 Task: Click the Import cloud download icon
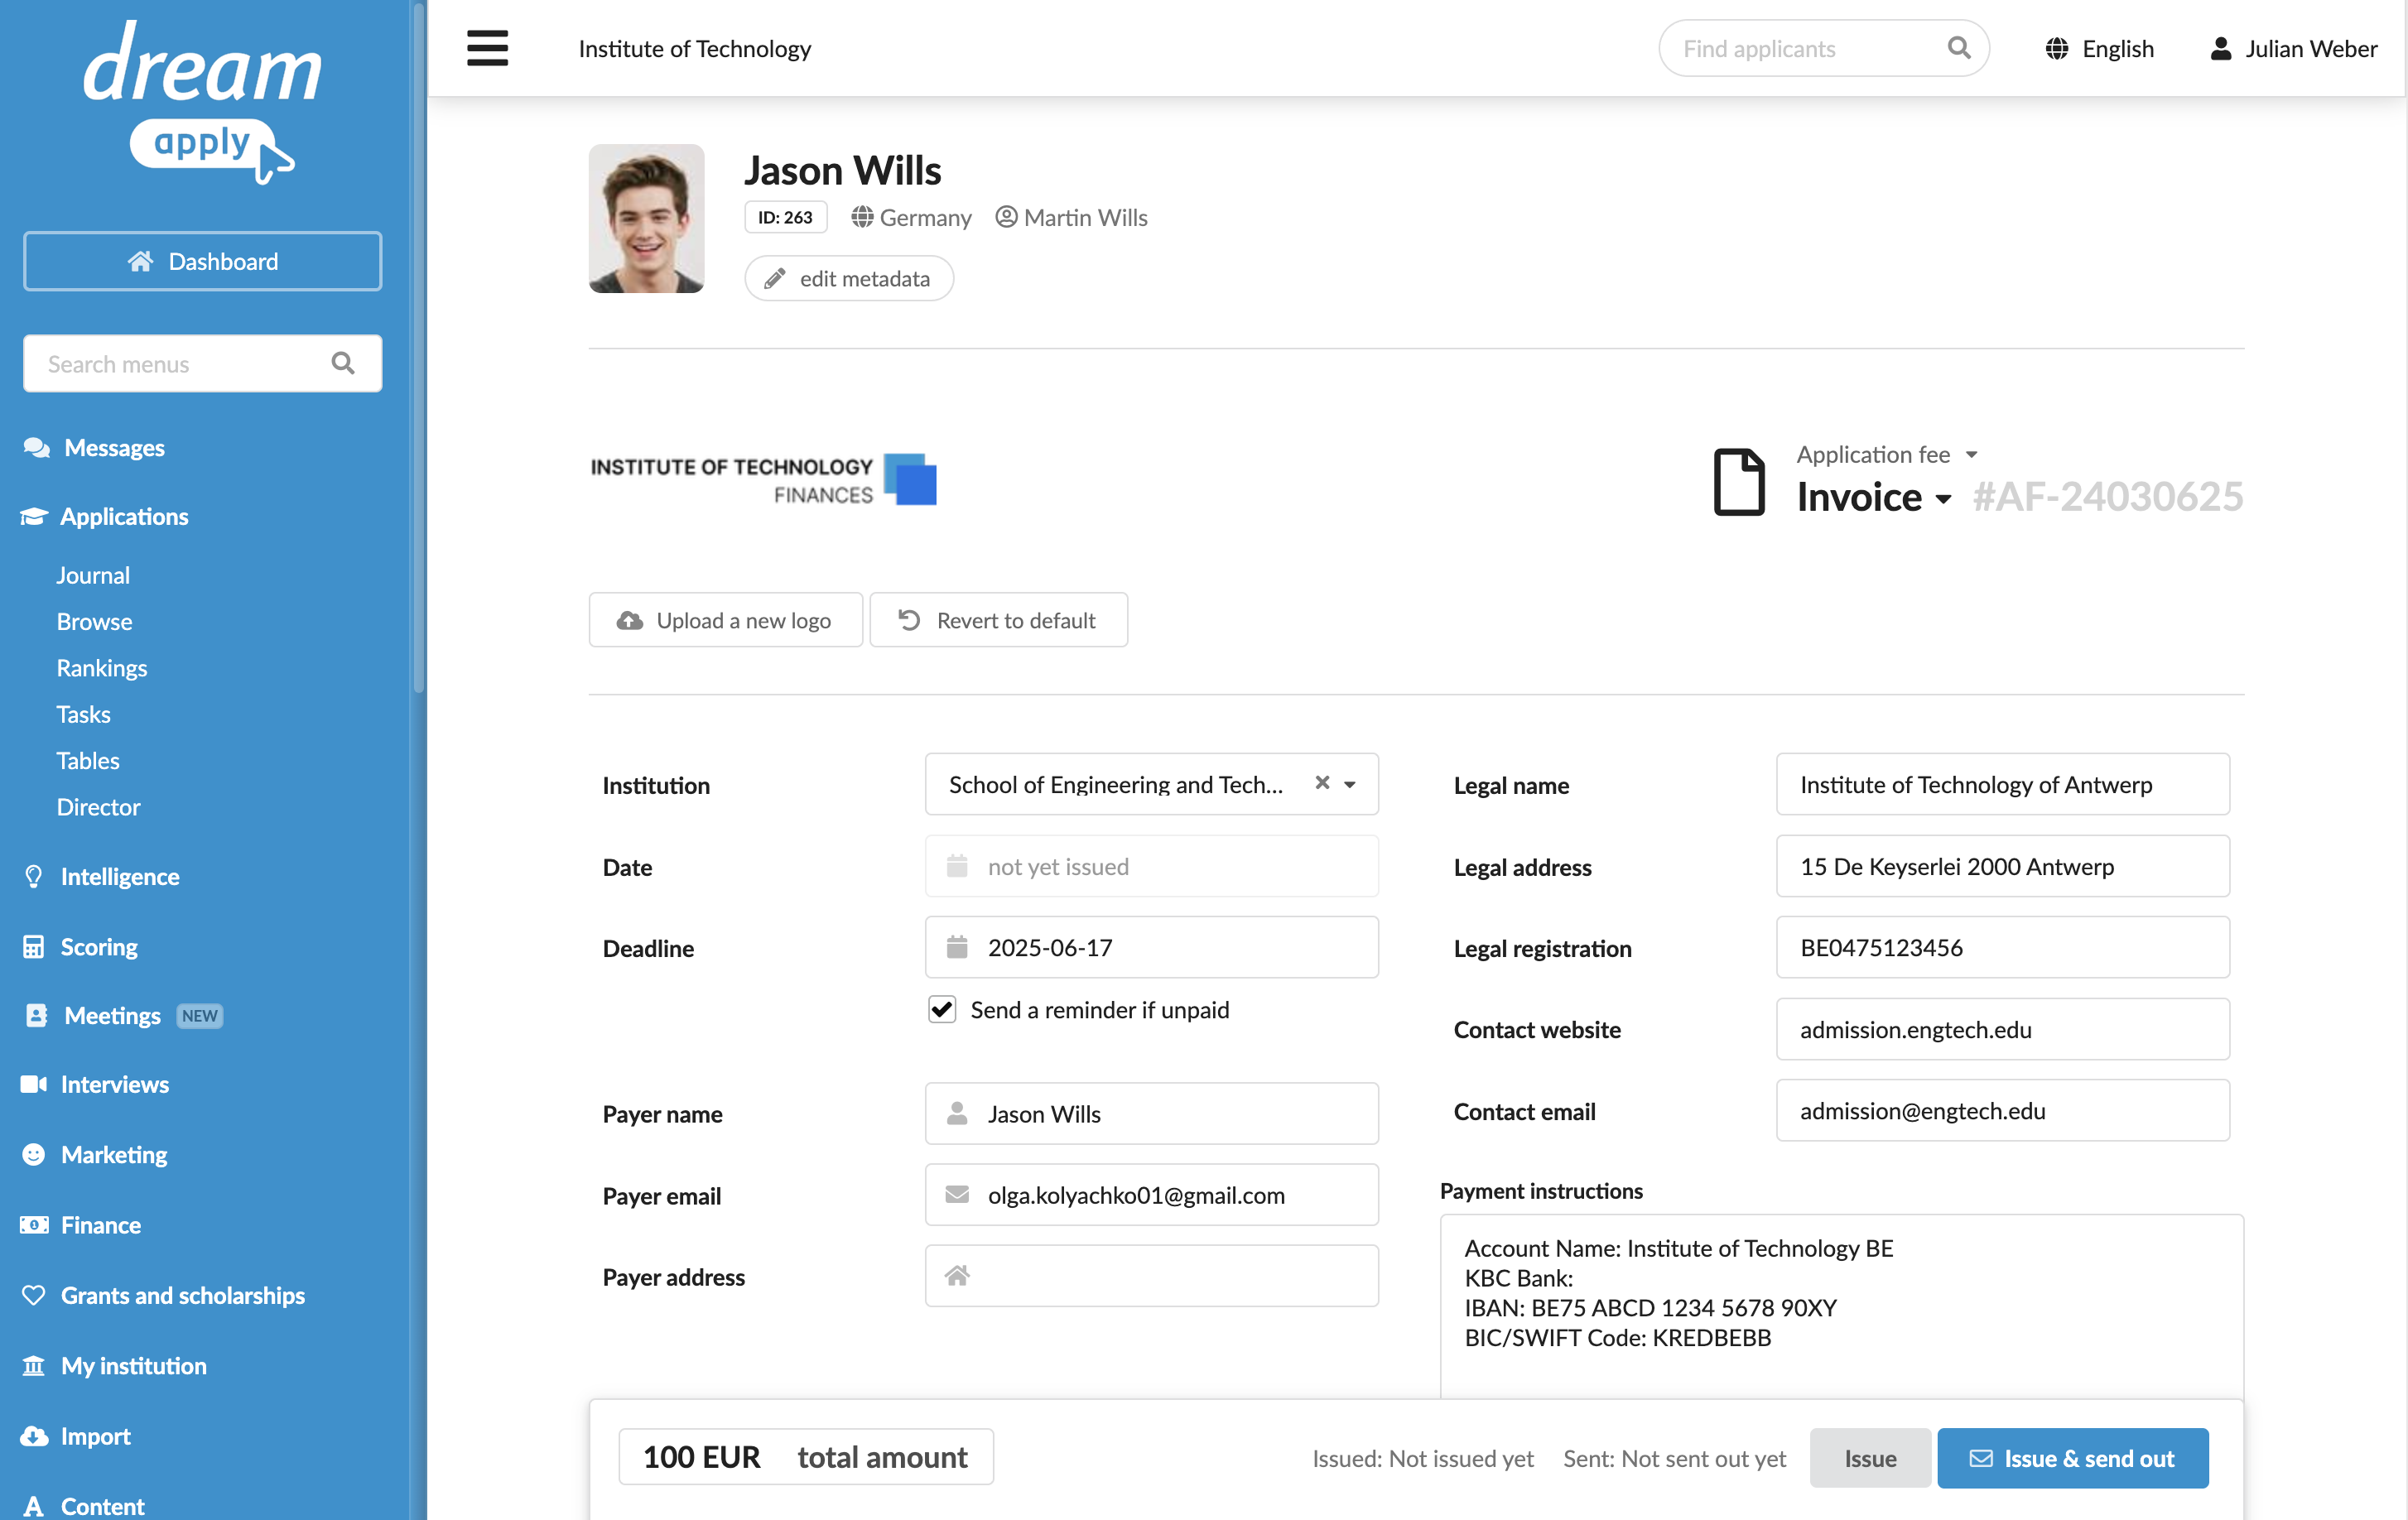[34, 1436]
